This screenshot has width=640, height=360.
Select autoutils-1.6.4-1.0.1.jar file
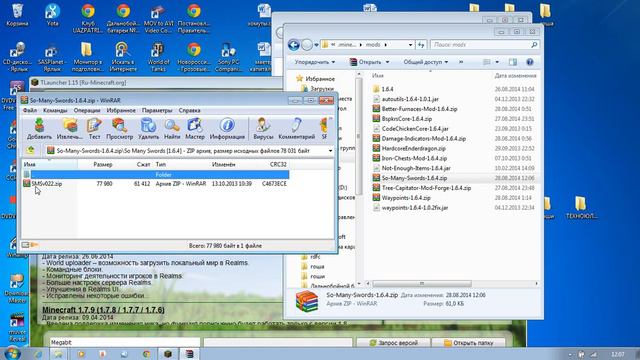(410, 99)
